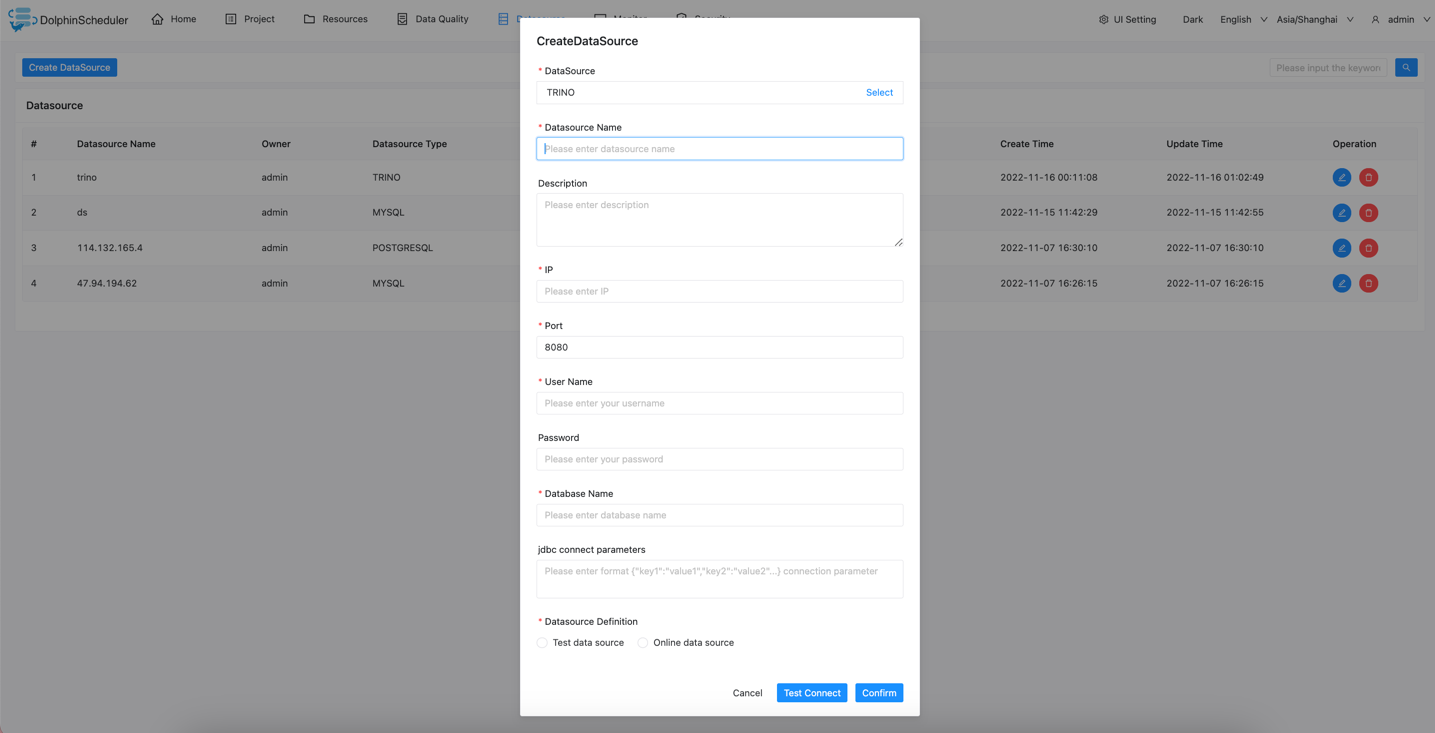Image resolution: width=1435 pixels, height=733 pixels.
Task: Focus the IP input field
Action: (719, 292)
